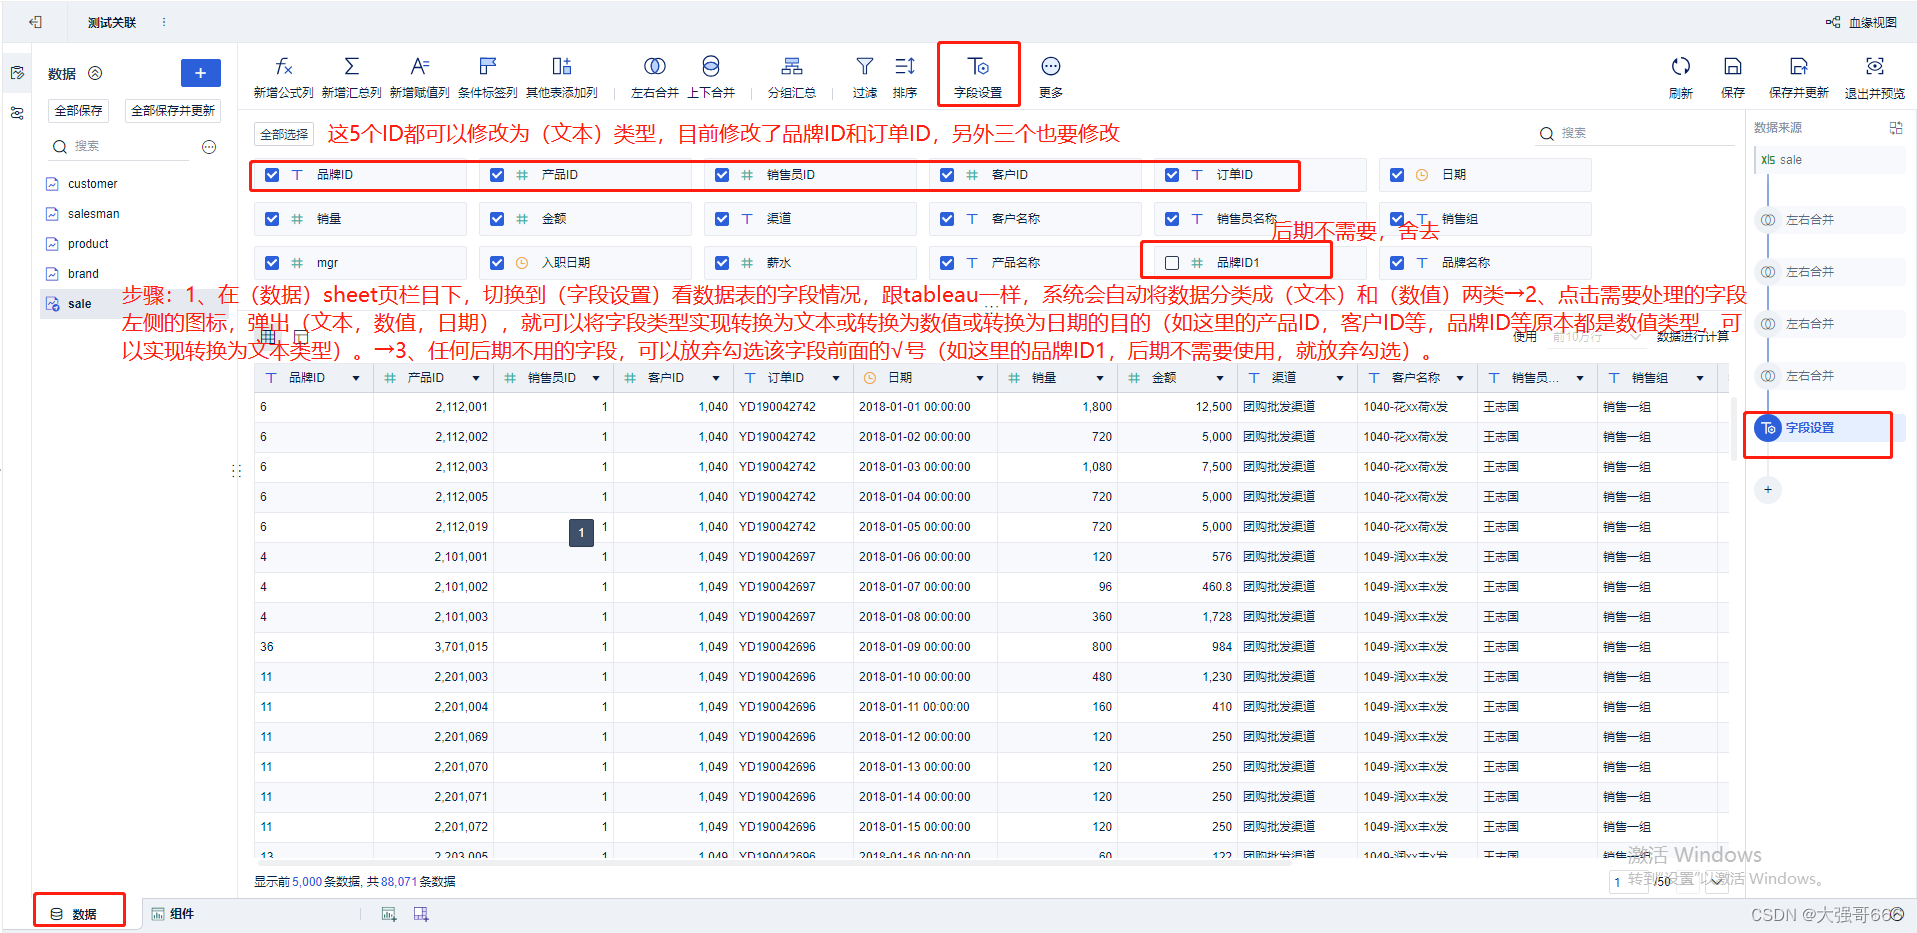1917x933 pixels.
Task: Open the 血缘视图 lineage view
Action: tap(1861, 22)
